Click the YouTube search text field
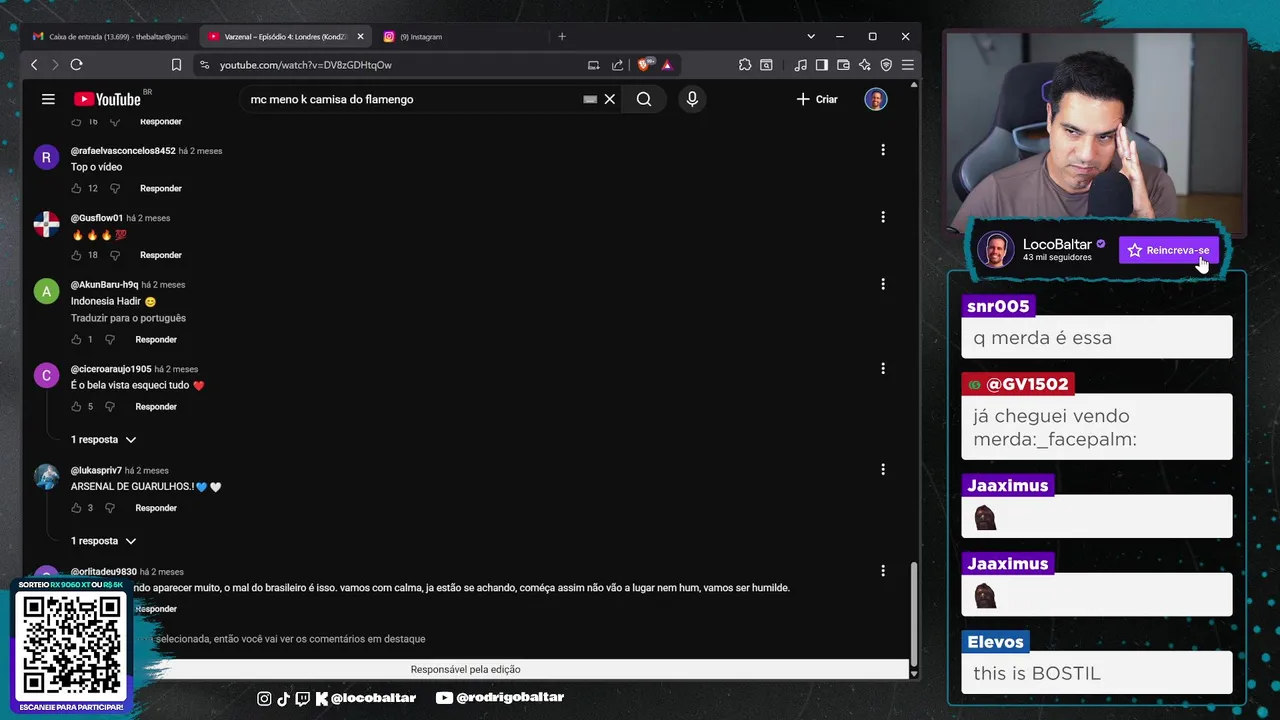 tap(415, 99)
